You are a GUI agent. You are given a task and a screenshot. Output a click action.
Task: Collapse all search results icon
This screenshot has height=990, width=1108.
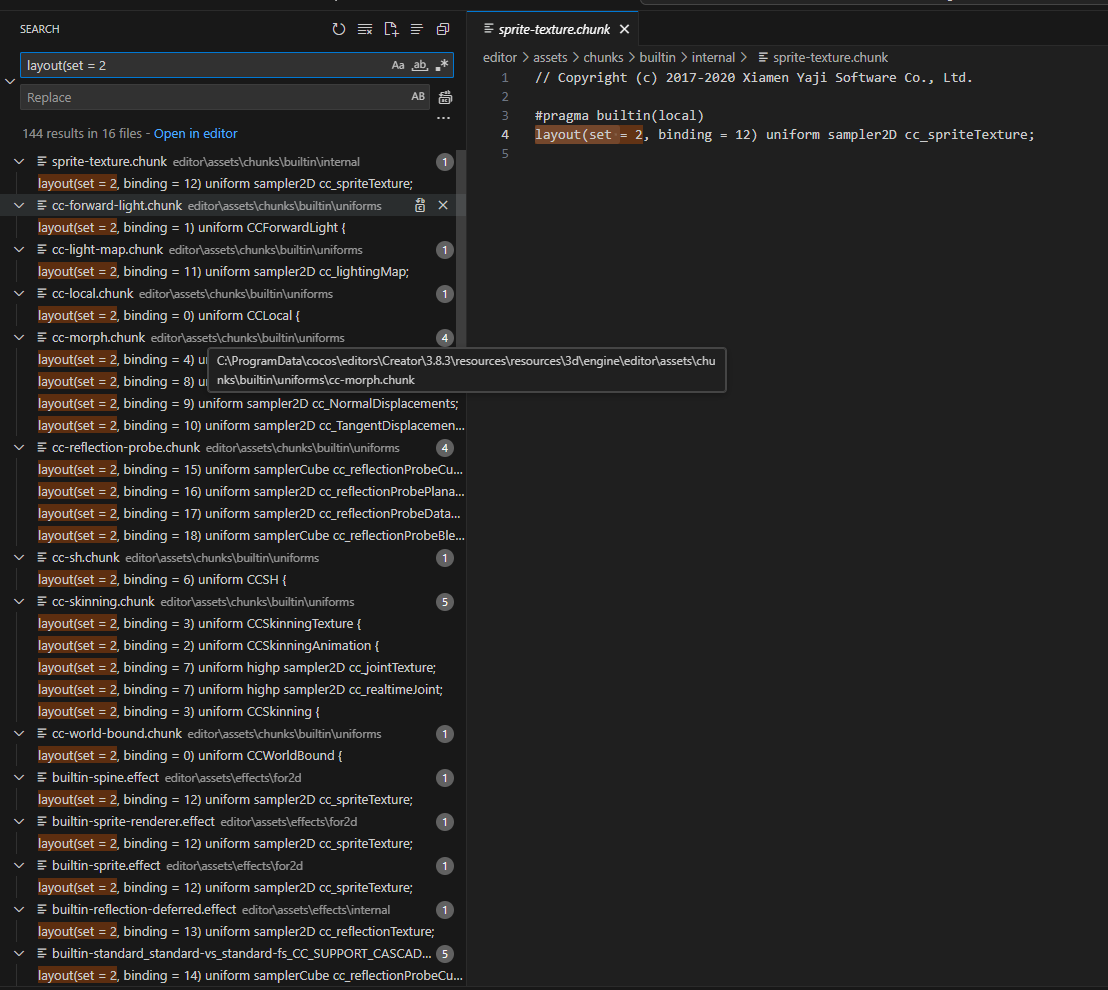point(443,29)
